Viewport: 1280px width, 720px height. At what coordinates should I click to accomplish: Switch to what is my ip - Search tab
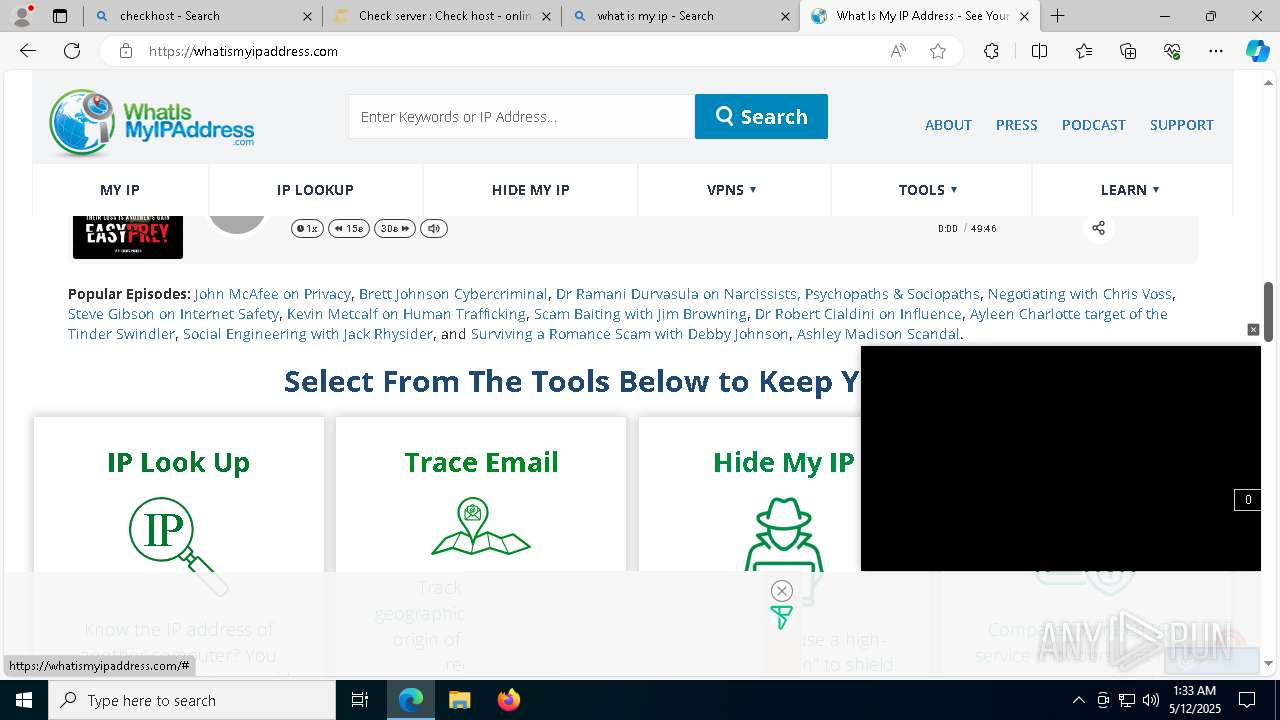(x=680, y=16)
